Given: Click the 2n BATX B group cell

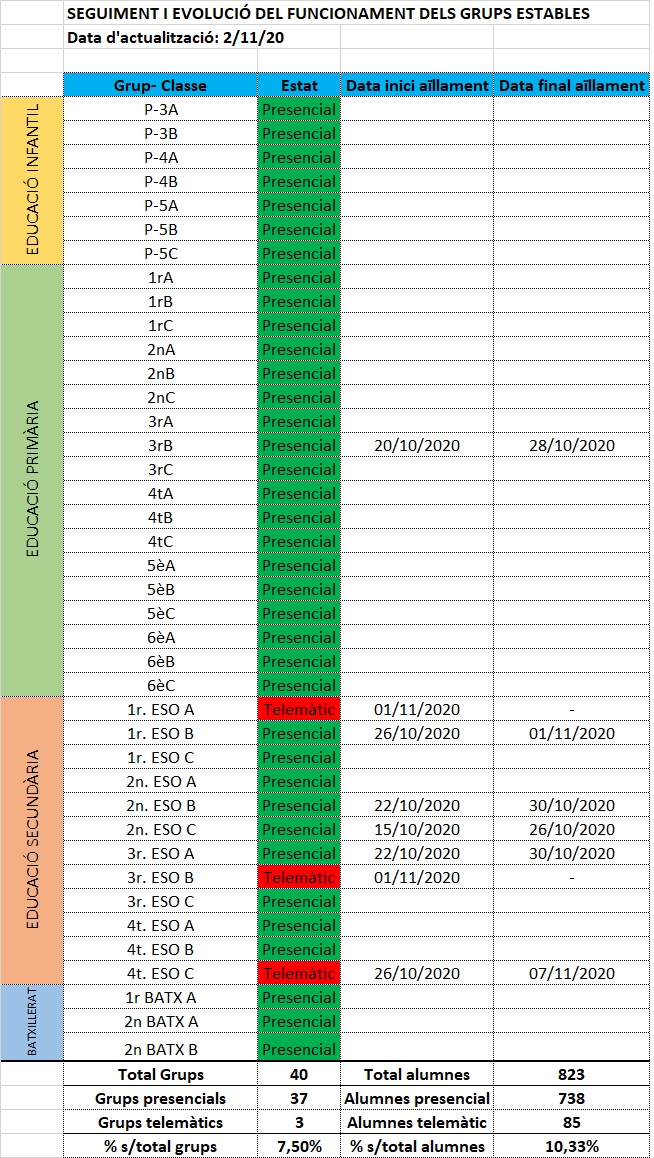Looking at the screenshot, I should click(161, 1048).
